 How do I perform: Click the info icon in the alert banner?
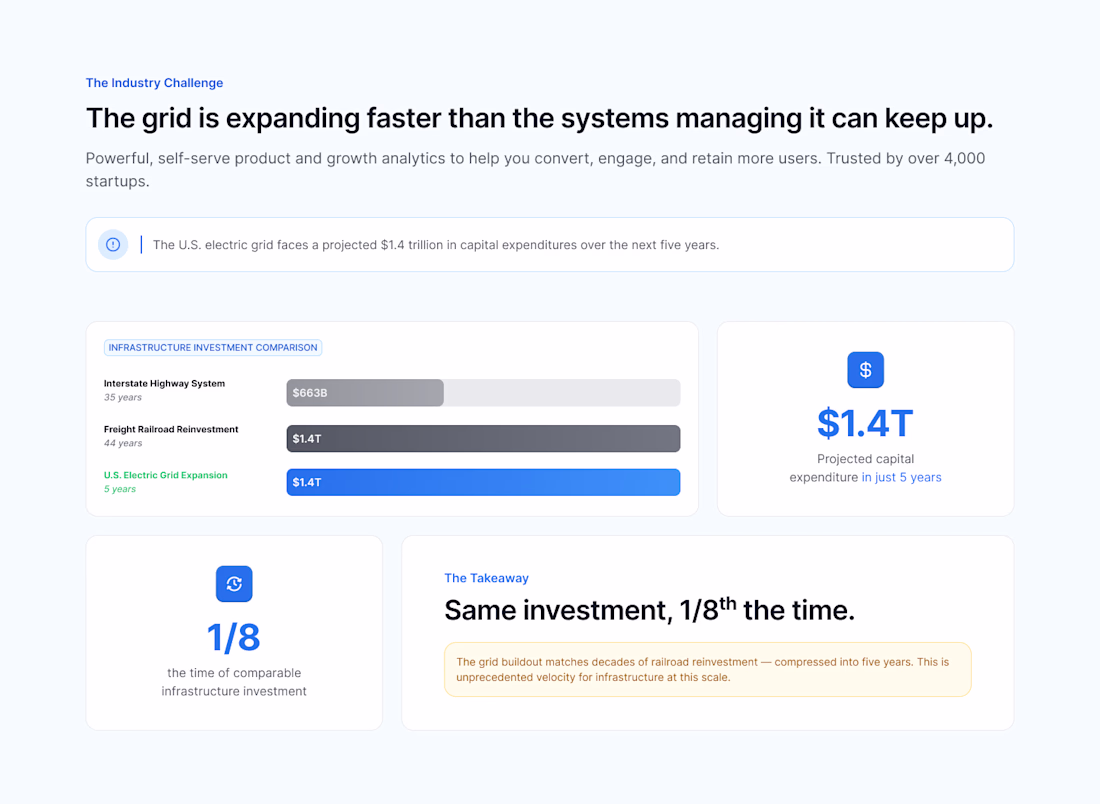pyautogui.click(x=113, y=244)
